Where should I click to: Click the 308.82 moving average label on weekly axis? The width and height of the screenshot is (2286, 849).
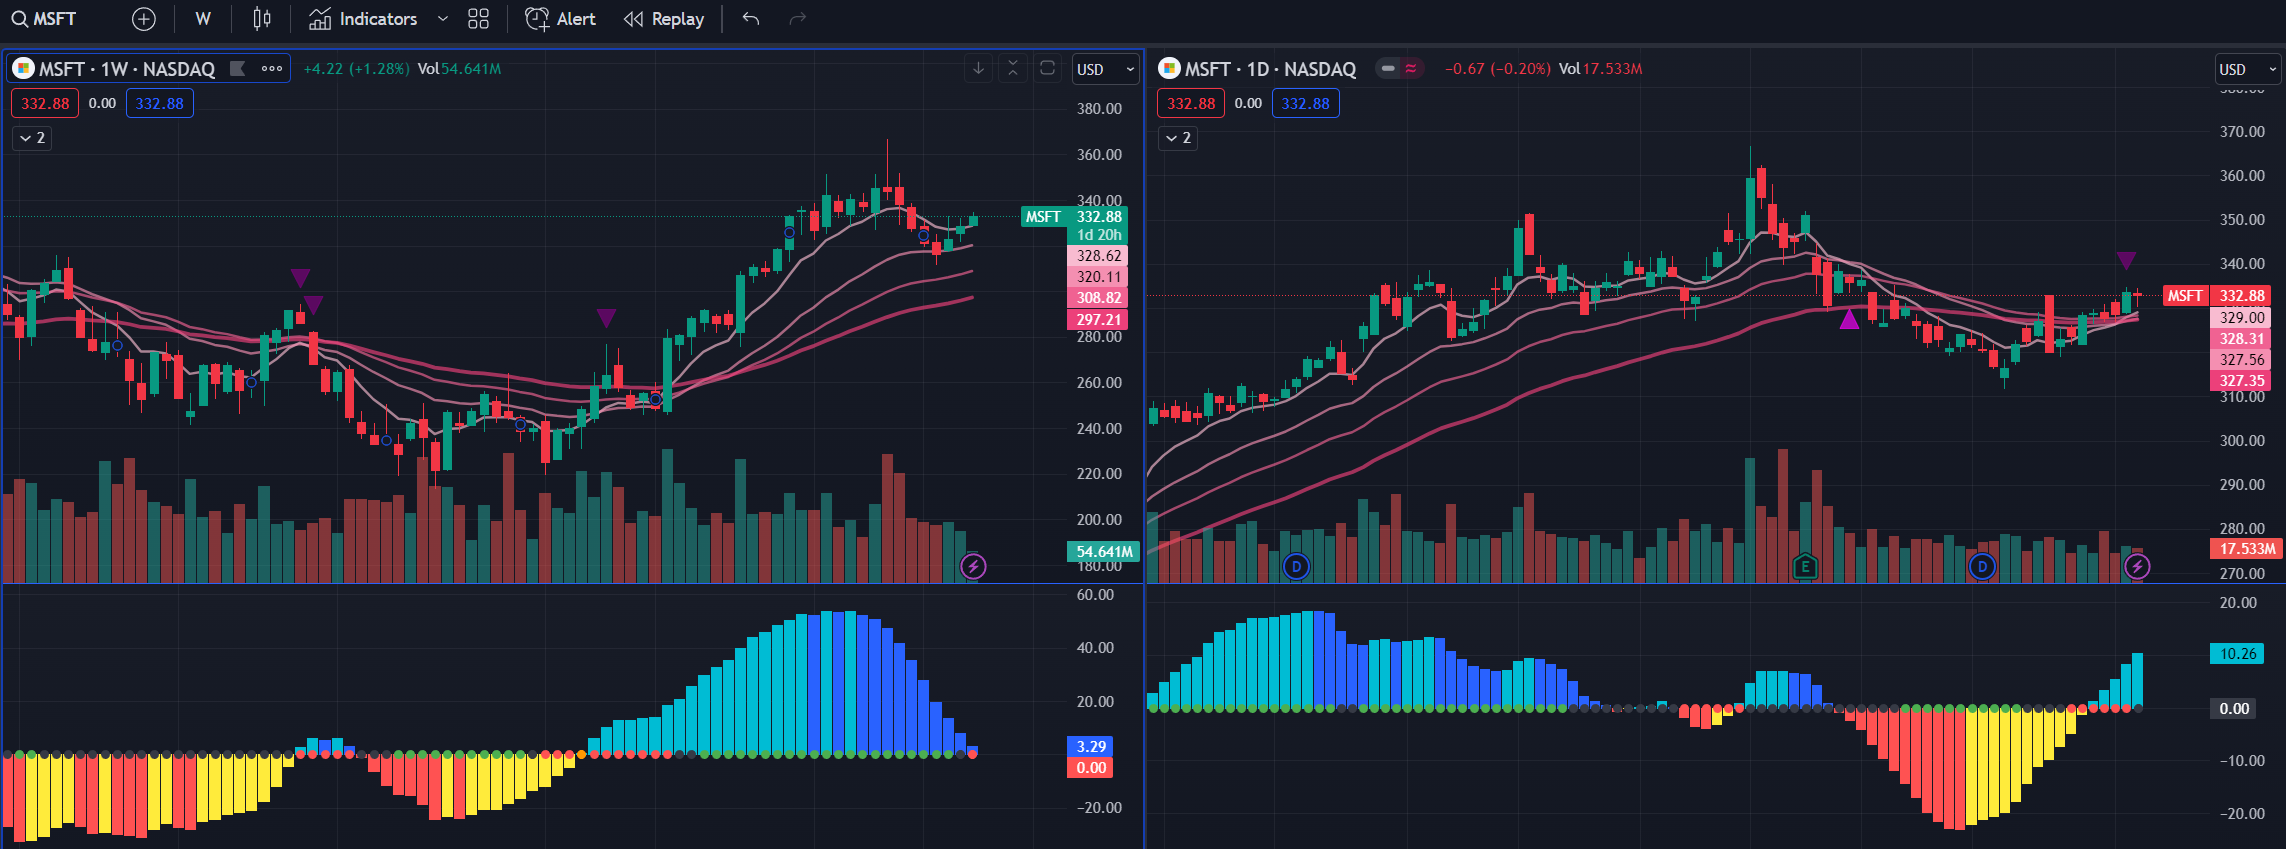tap(1098, 298)
